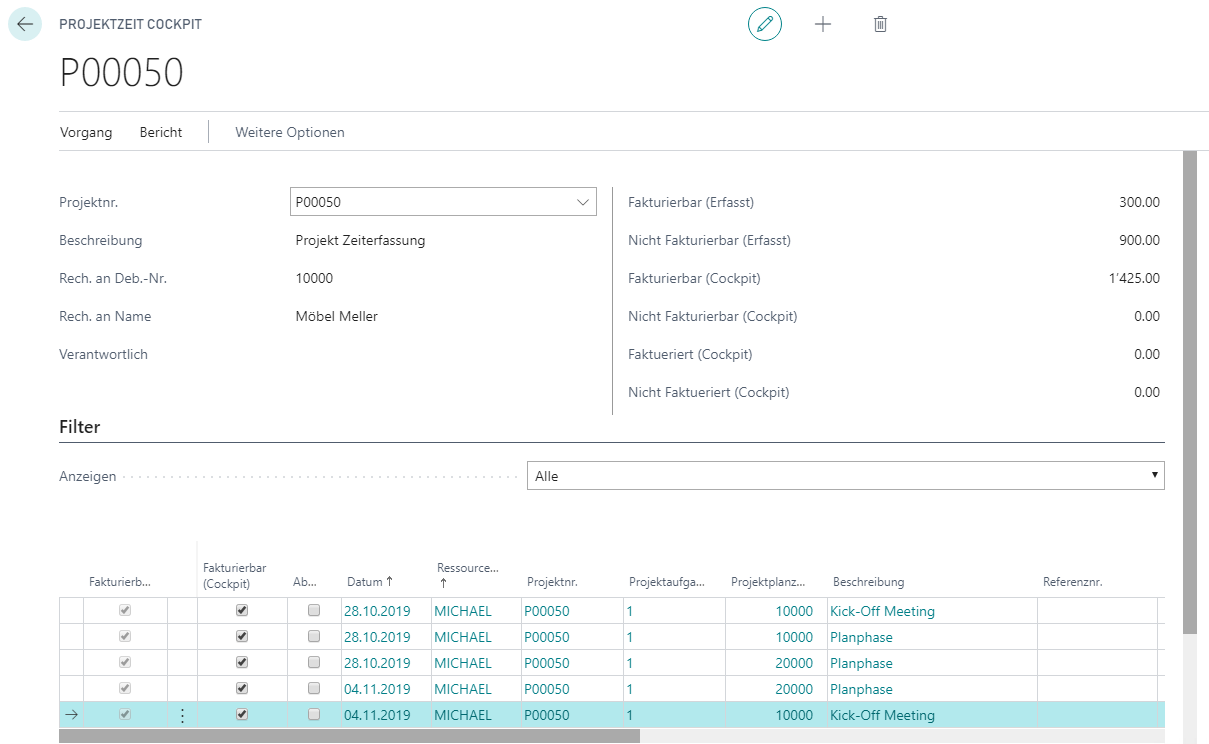Viewport: 1209px width, 744px height.
Task: Open date 28.10.2019 in Kick-Off Meeting row
Action: [x=377, y=611]
